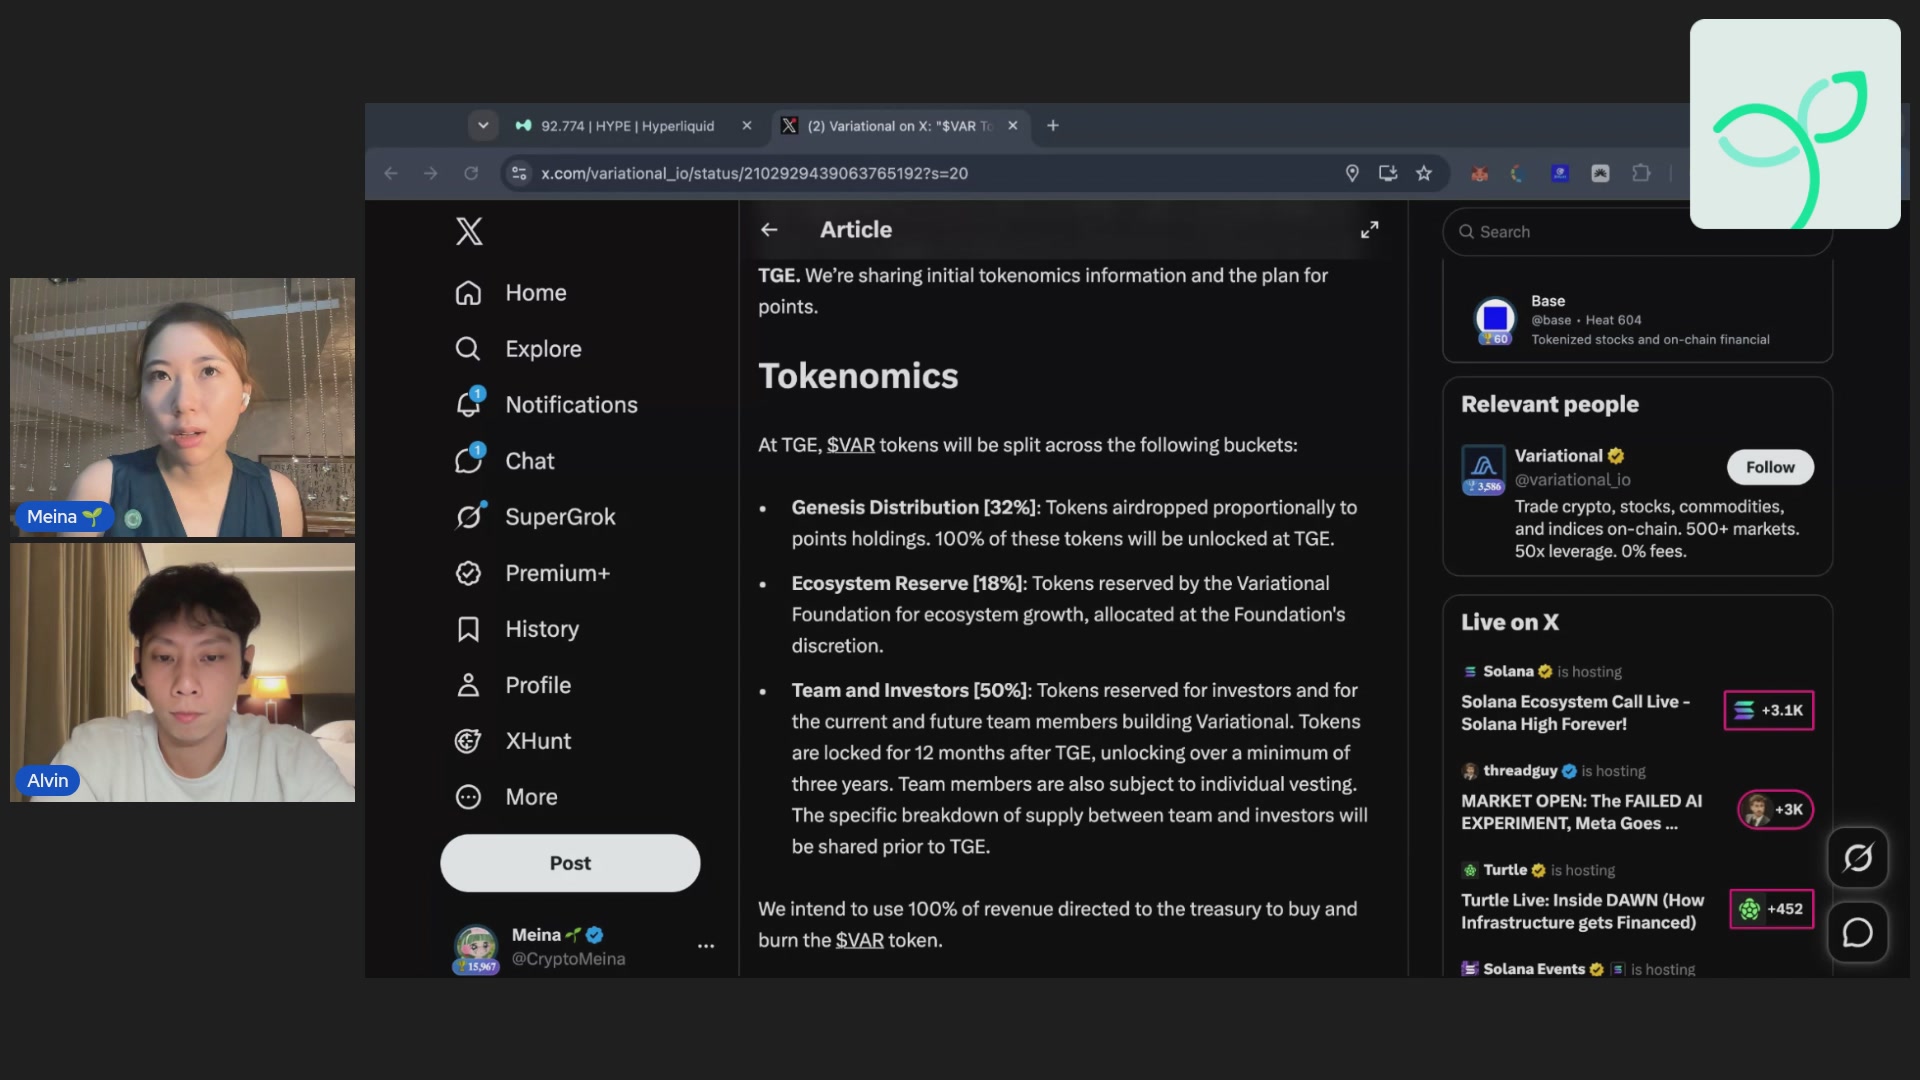Open Chat in the X sidebar
The image size is (1920, 1080).
click(x=504, y=461)
